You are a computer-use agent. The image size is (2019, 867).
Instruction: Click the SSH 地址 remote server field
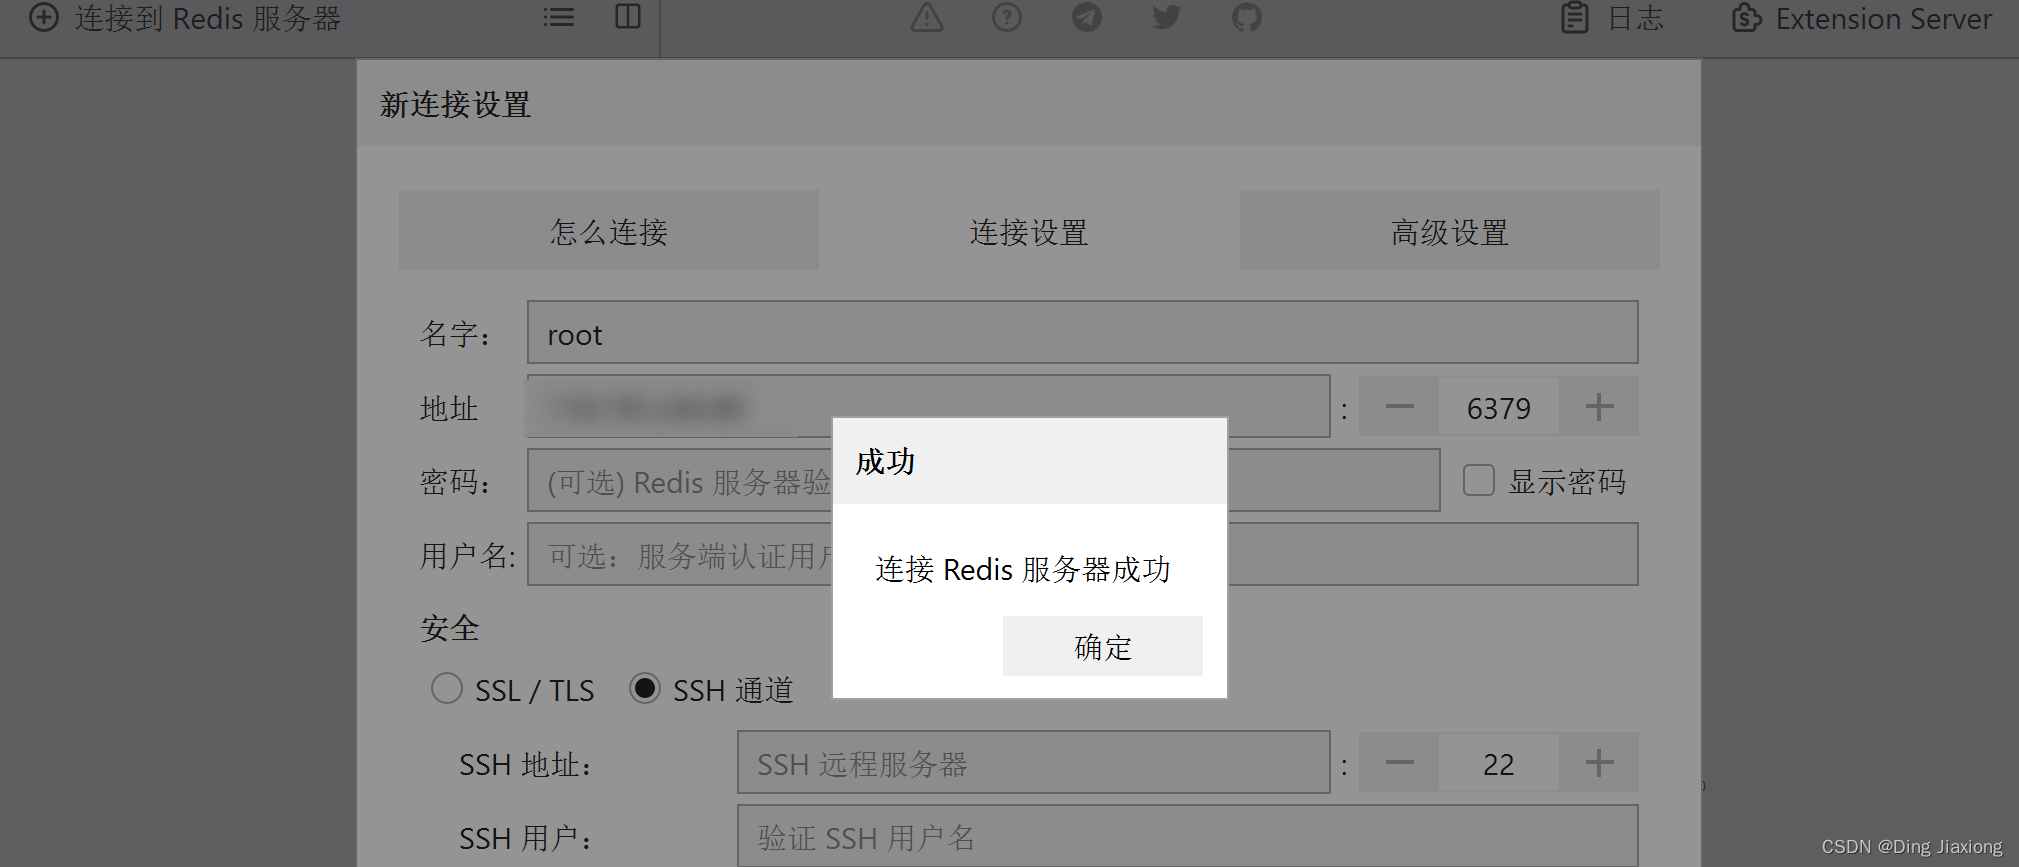(x=1033, y=763)
